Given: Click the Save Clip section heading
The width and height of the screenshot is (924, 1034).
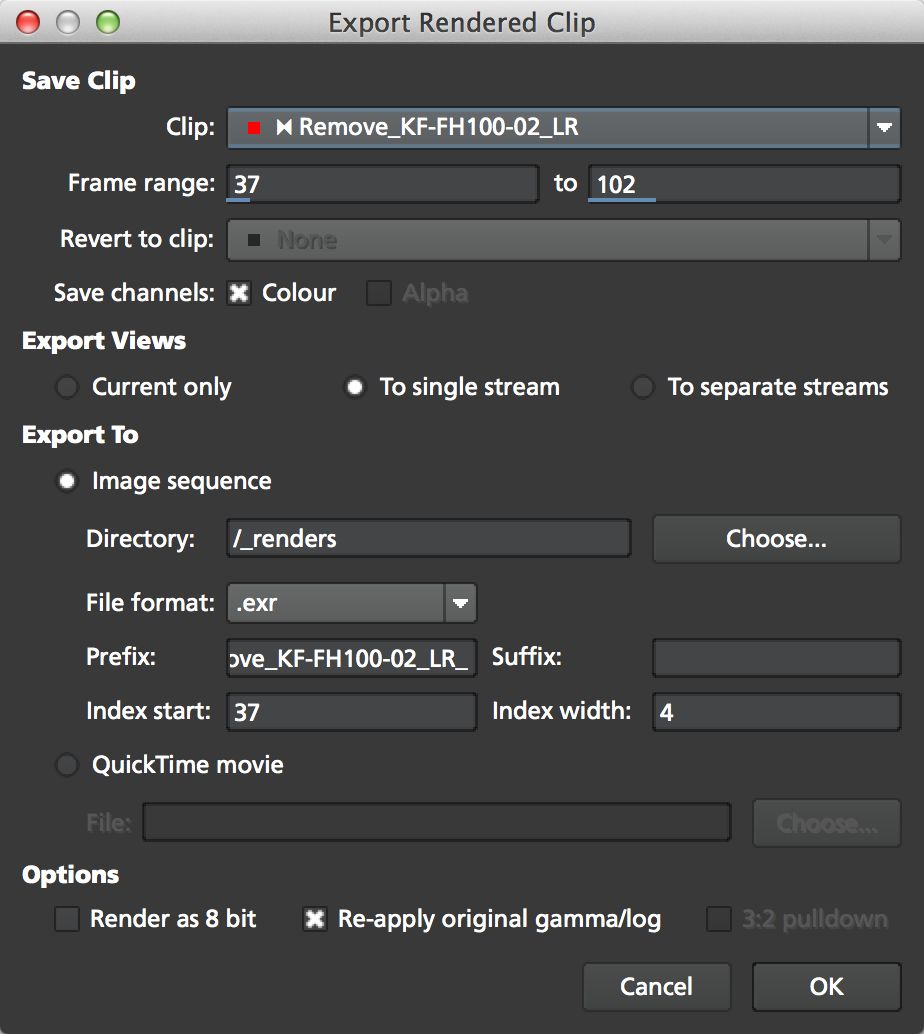Looking at the screenshot, I should [x=78, y=80].
